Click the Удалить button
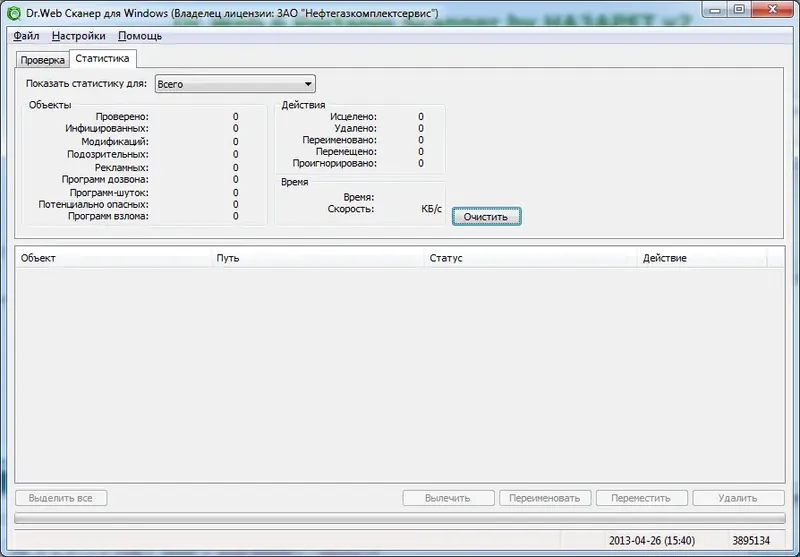This screenshot has width=800, height=557. point(738,498)
